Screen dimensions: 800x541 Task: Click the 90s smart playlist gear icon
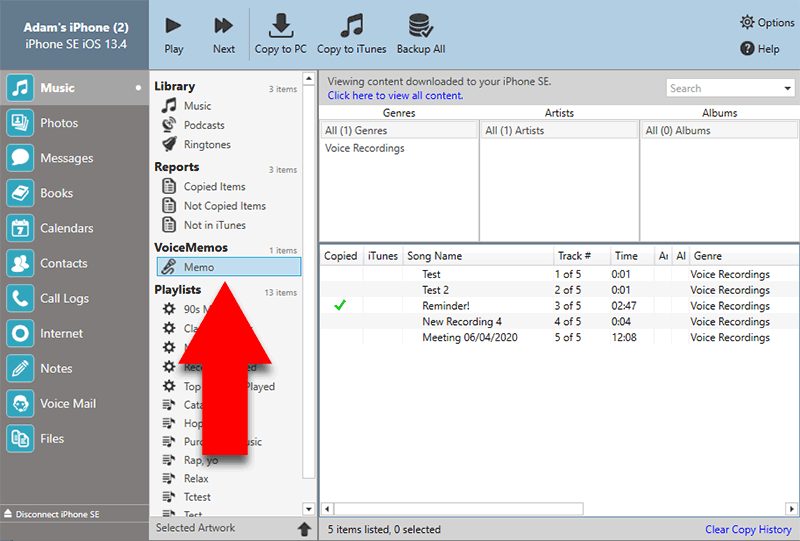(x=169, y=309)
